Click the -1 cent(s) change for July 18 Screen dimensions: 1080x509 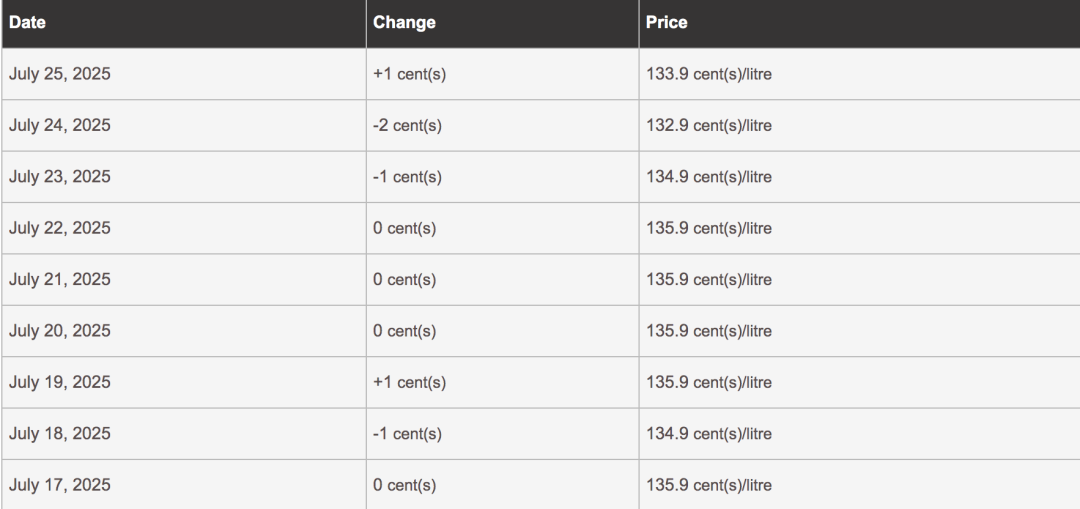[x=407, y=434]
